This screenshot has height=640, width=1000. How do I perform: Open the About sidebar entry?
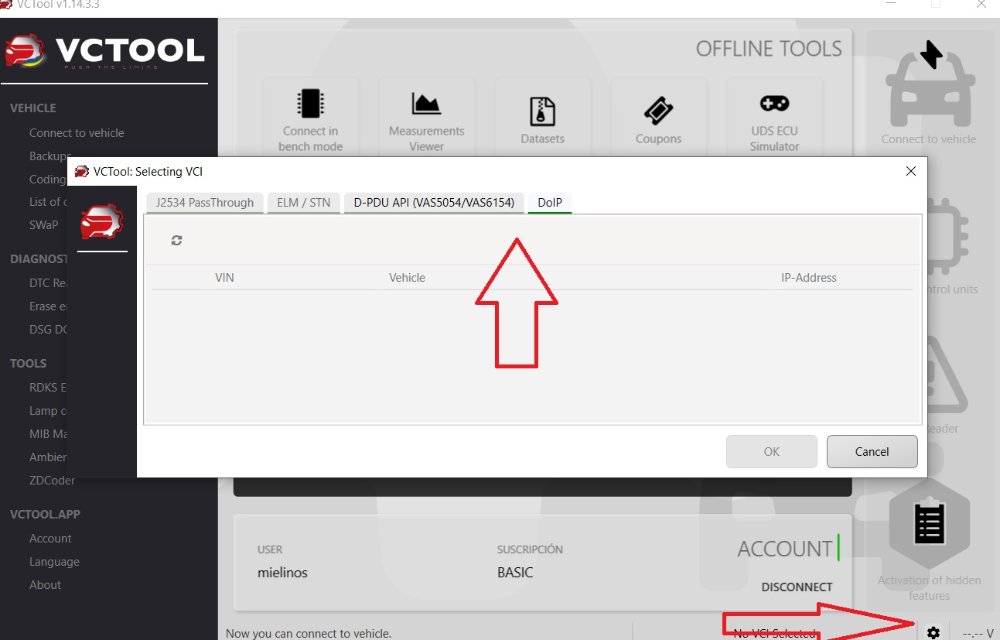coord(45,585)
